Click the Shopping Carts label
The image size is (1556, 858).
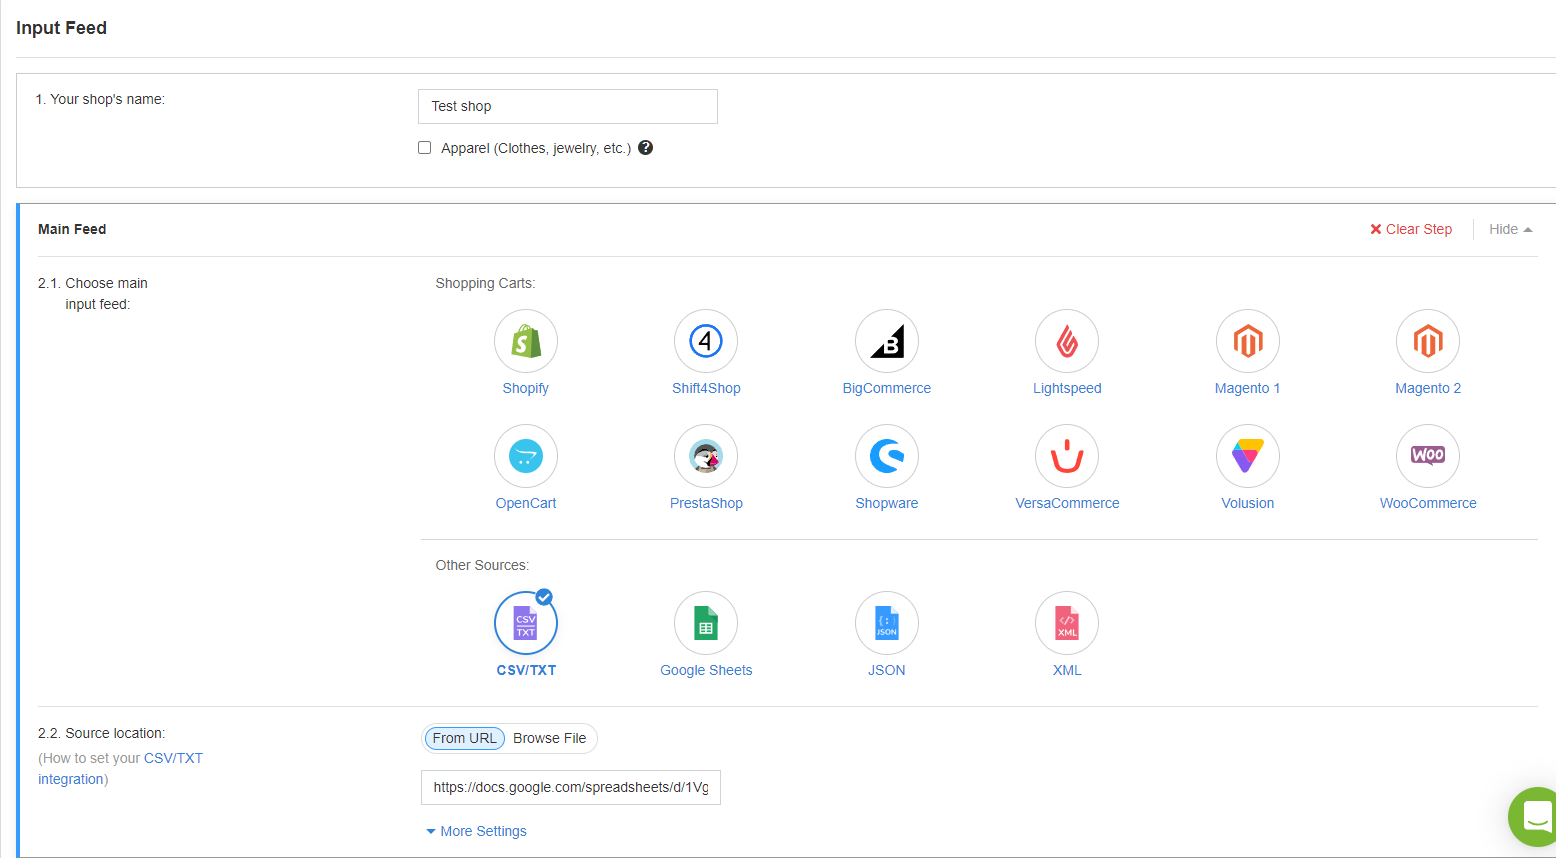point(485,283)
